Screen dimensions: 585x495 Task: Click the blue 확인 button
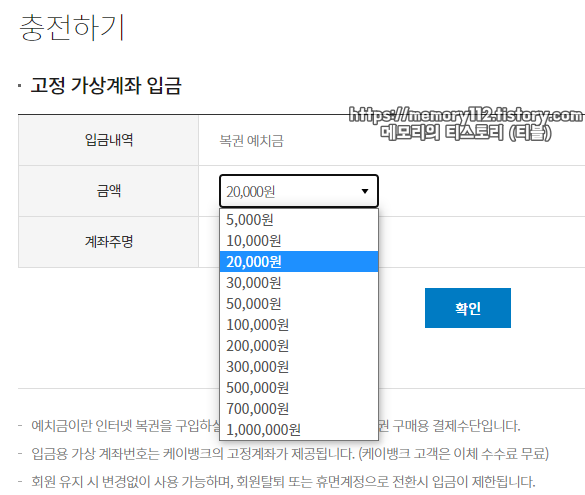pyautogui.click(x=467, y=308)
